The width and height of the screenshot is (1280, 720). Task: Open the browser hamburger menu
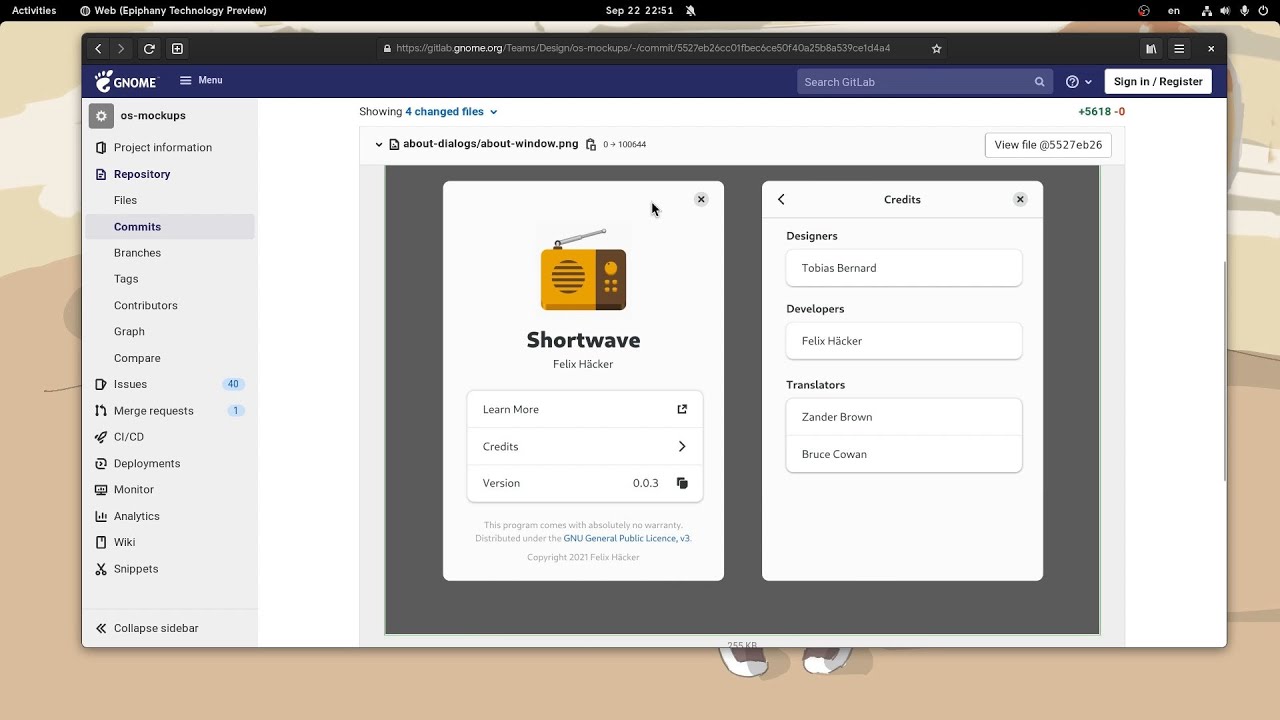point(1179,48)
